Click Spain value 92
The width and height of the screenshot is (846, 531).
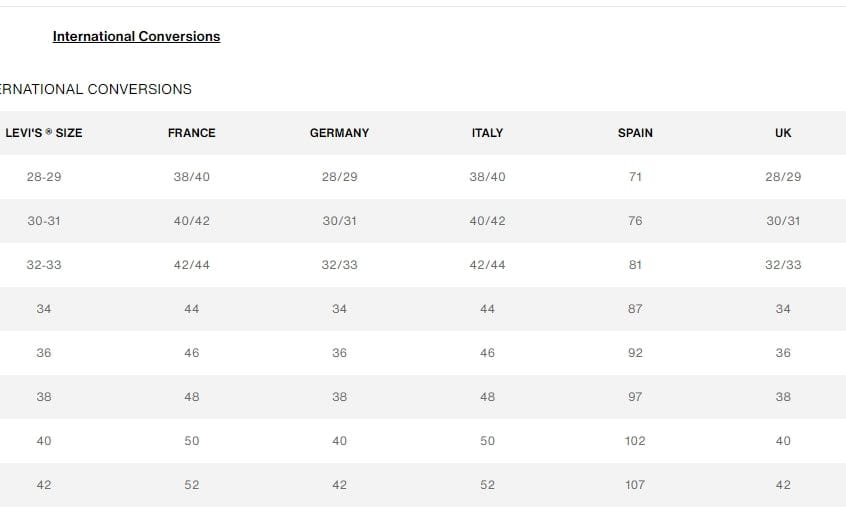635,353
